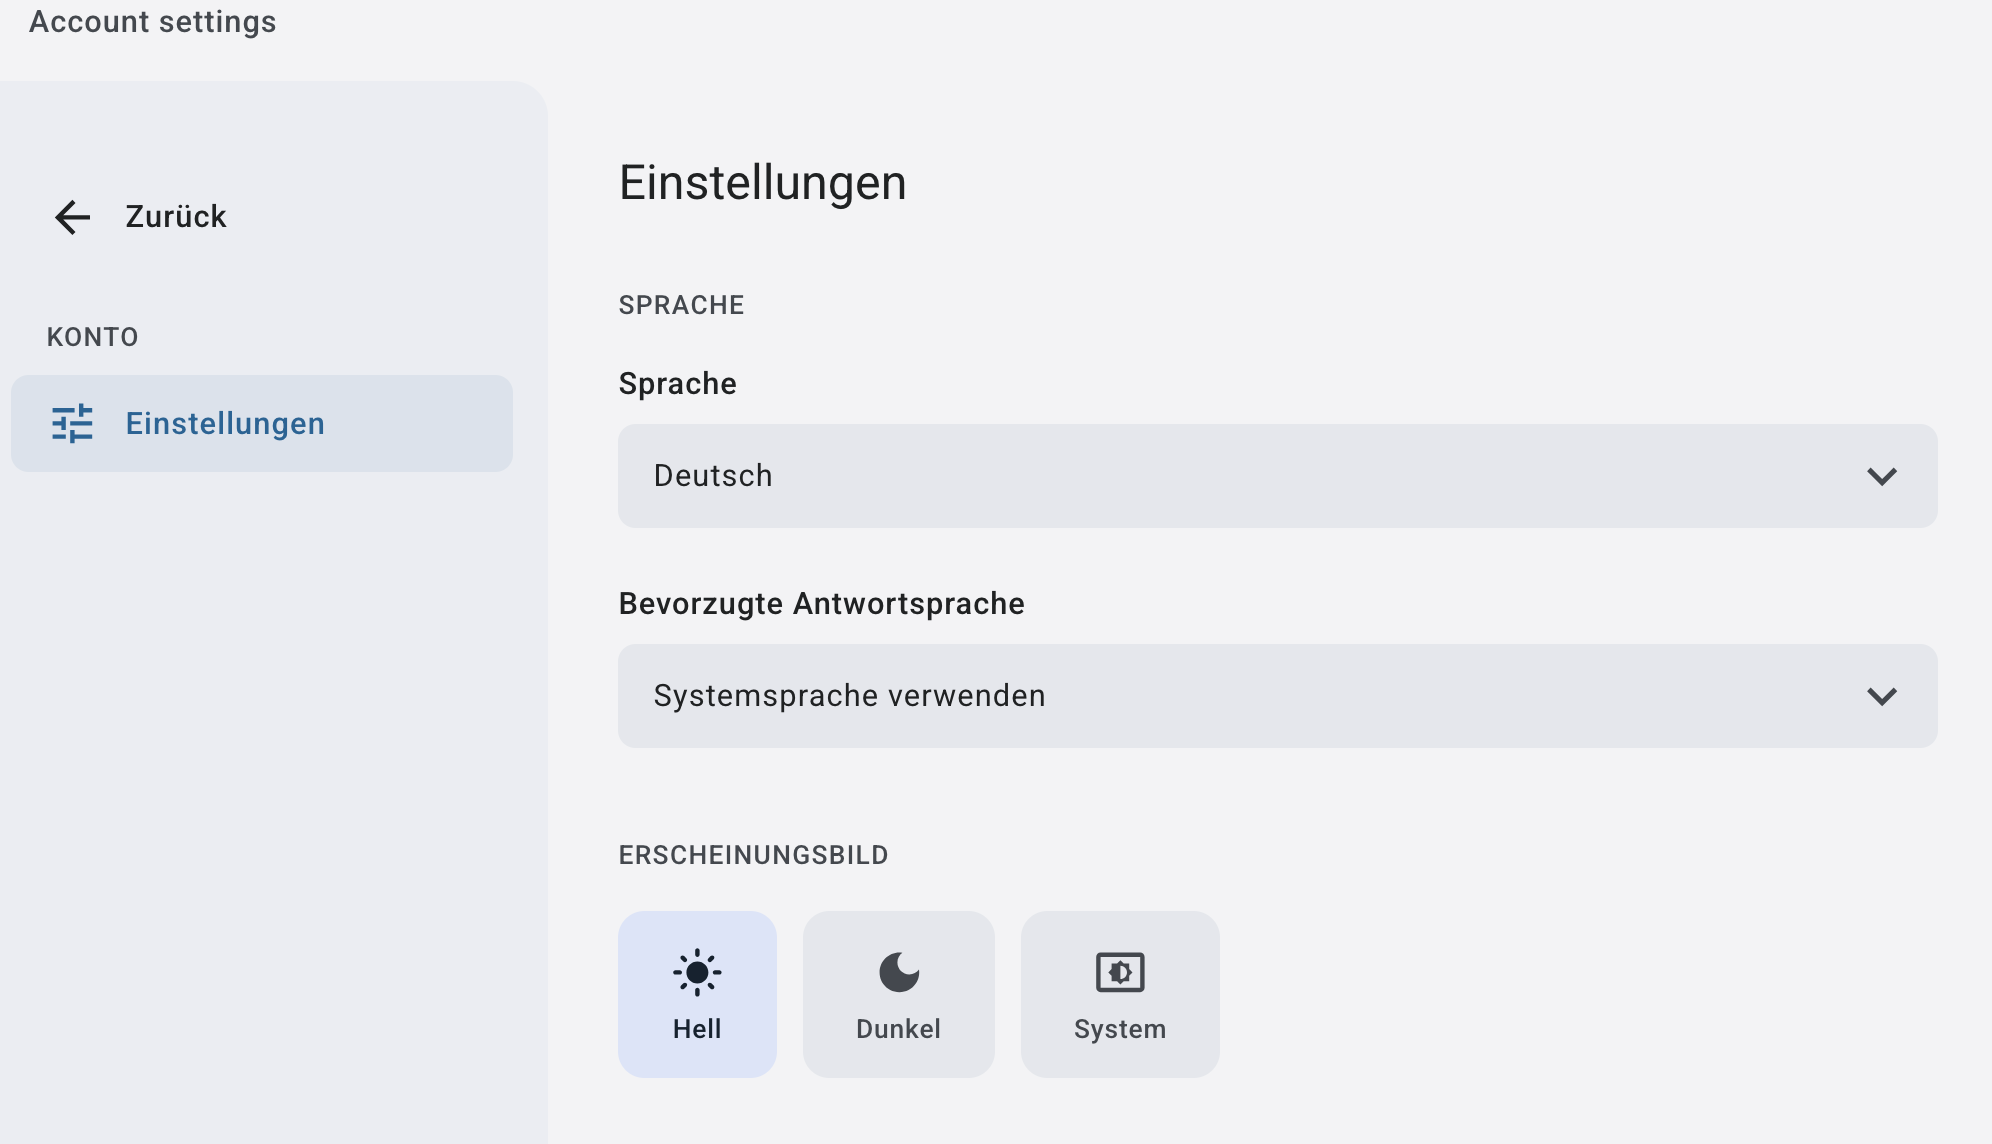Open the Sprache dropdown showing Deutsch
Viewport: 1992px width, 1144px height.
coord(1276,476)
